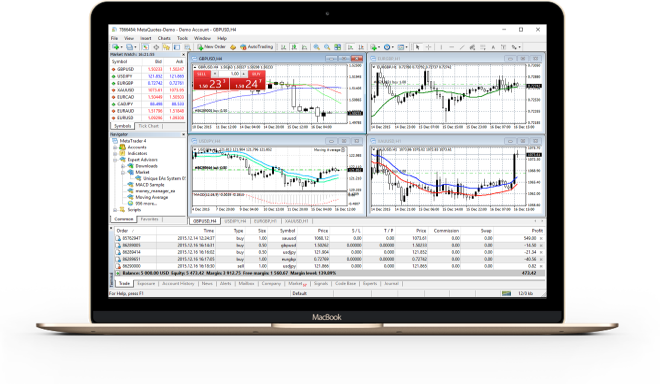Viewport: 660px width, 384px height.
Task: Open the View menu
Action: click(x=129, y=38)
